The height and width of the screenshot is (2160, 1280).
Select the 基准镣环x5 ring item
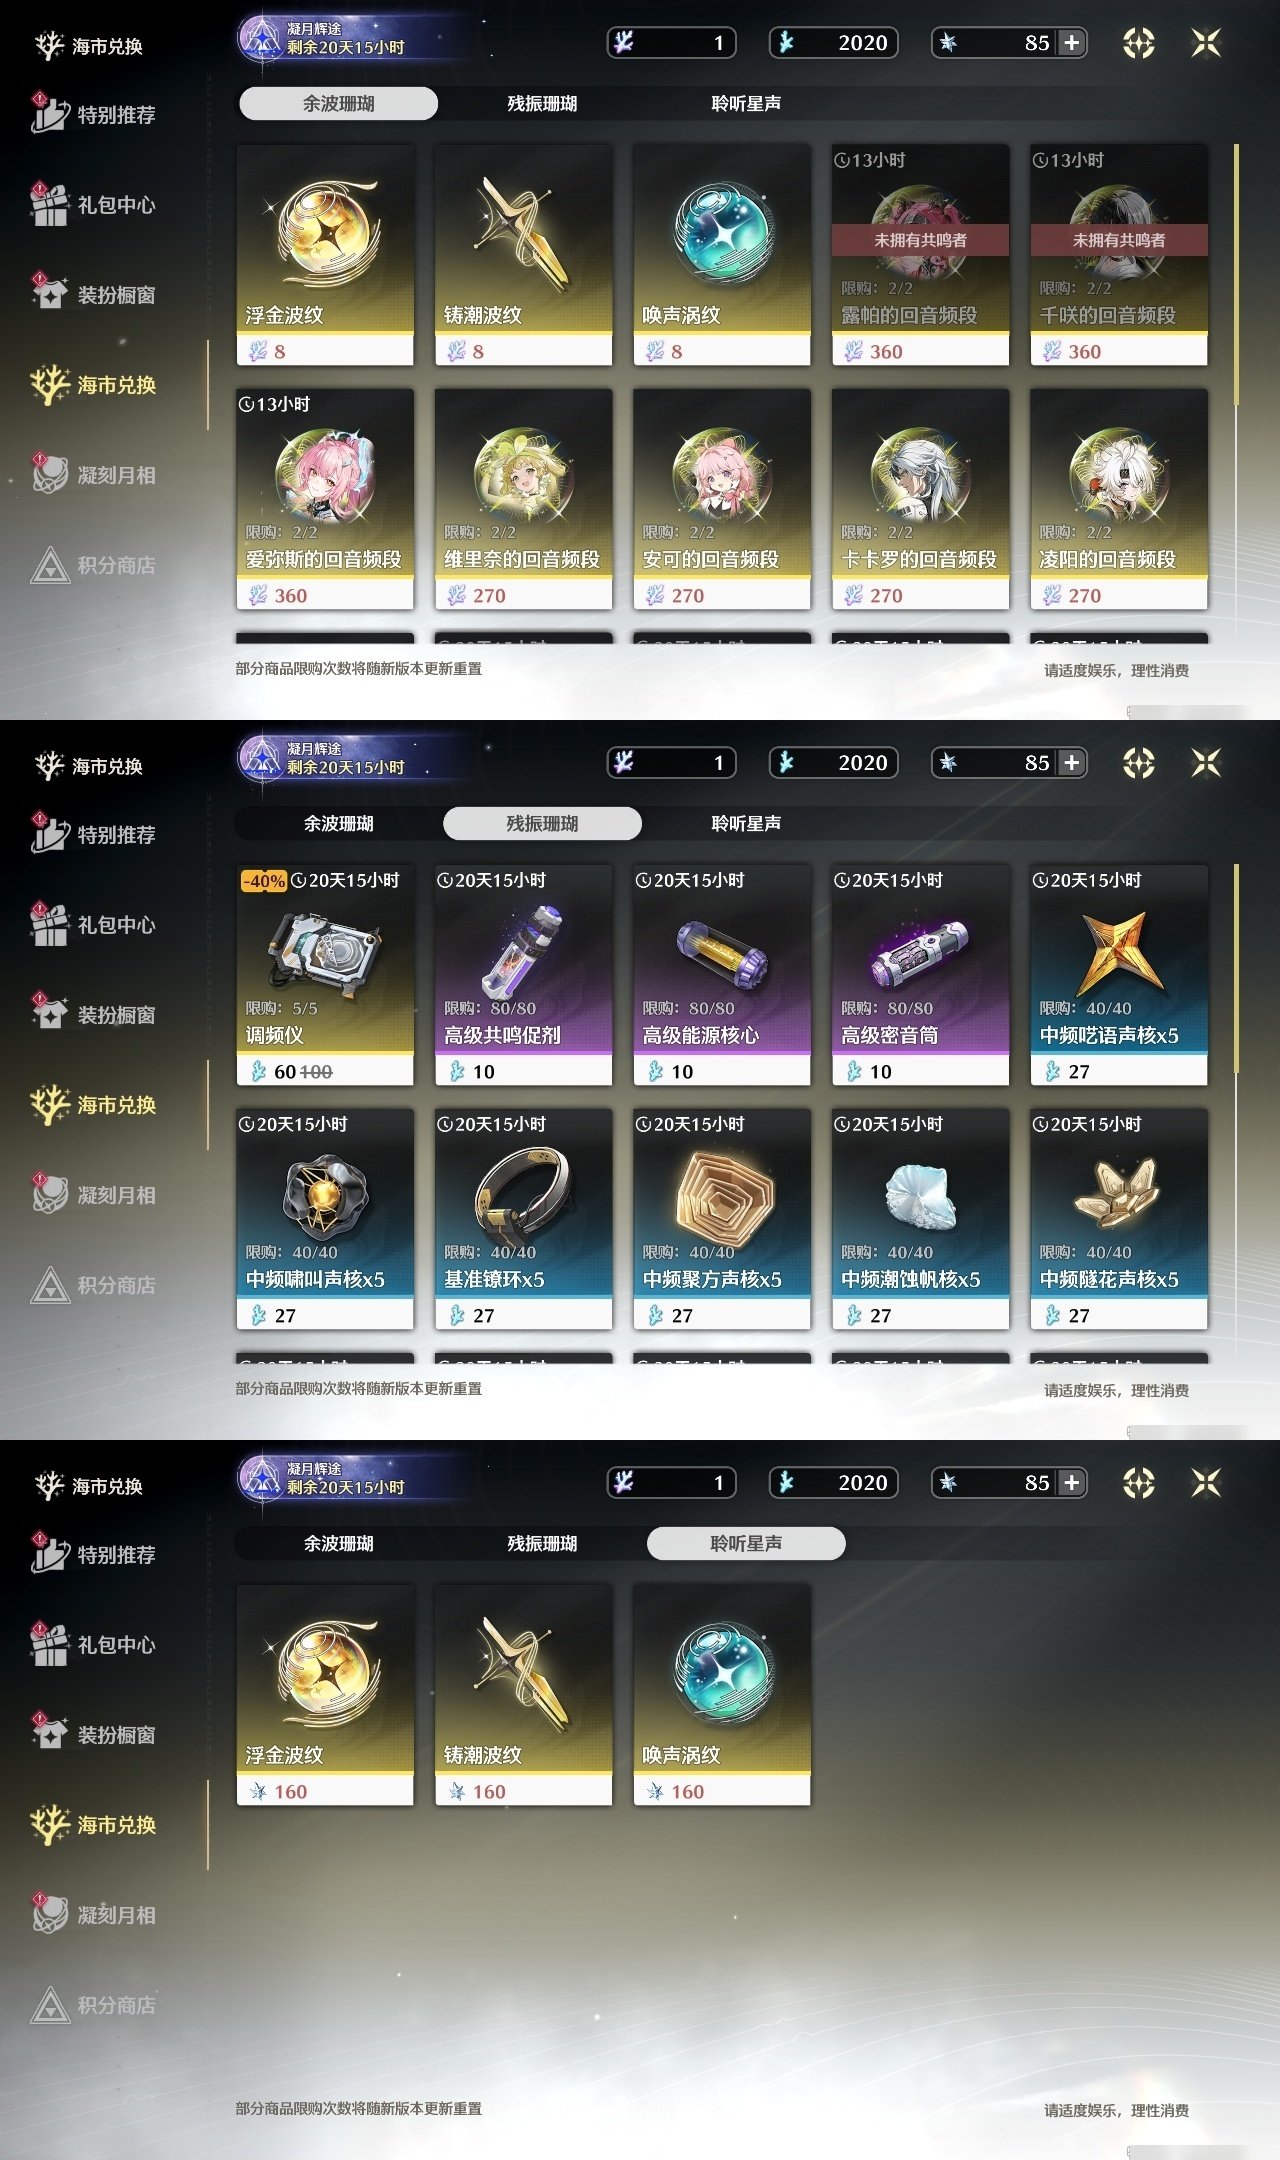point(523,1219)
